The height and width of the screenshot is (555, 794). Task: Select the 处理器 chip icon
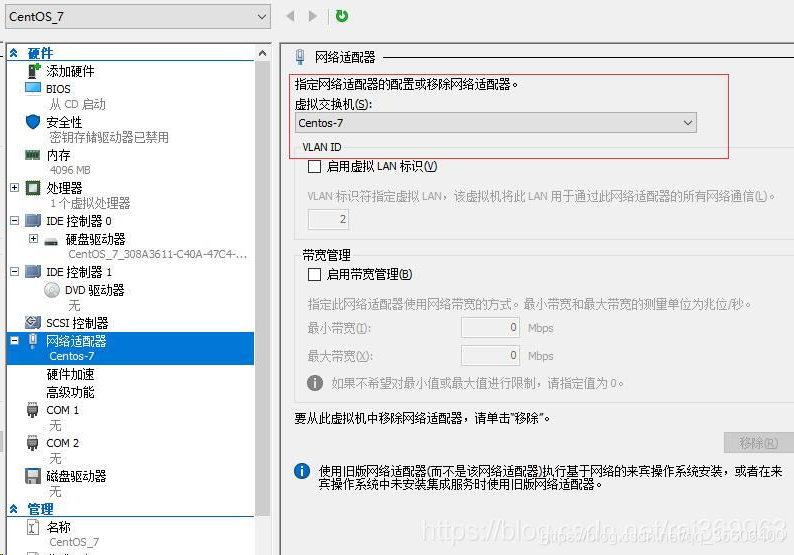(x=33, y=188)
